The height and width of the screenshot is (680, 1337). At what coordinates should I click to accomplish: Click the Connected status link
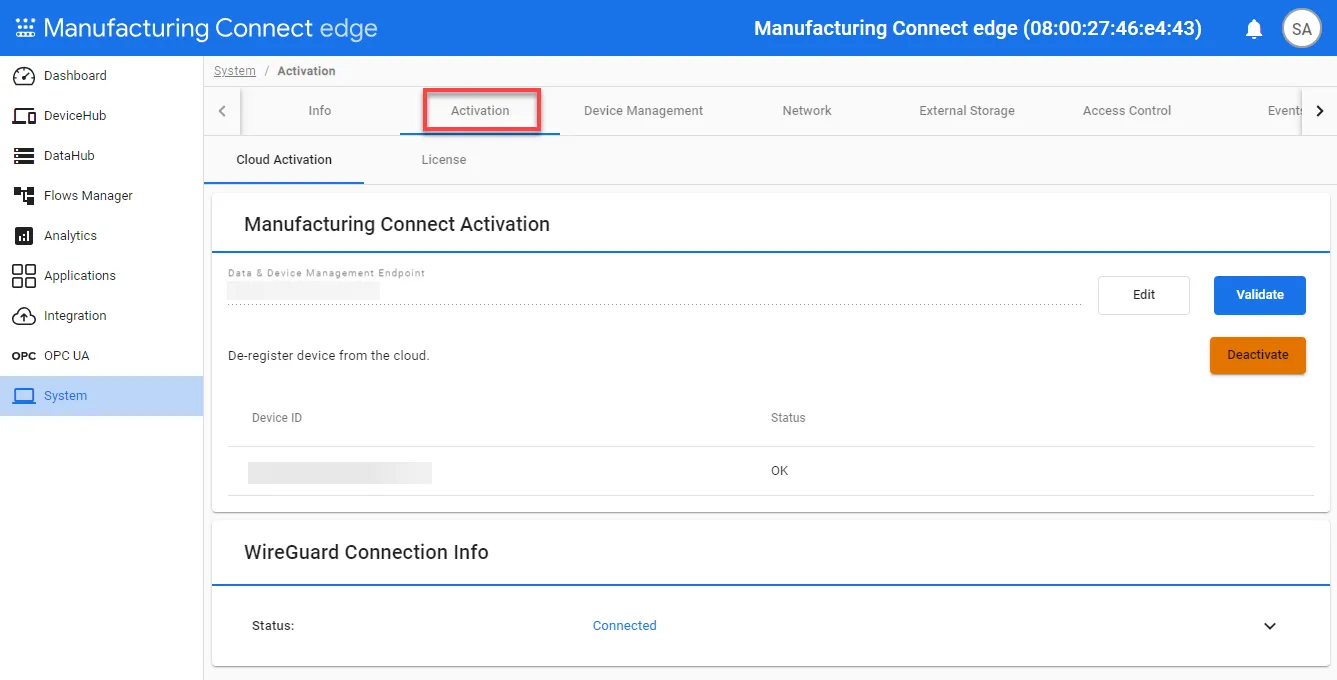tap(625, 626)
